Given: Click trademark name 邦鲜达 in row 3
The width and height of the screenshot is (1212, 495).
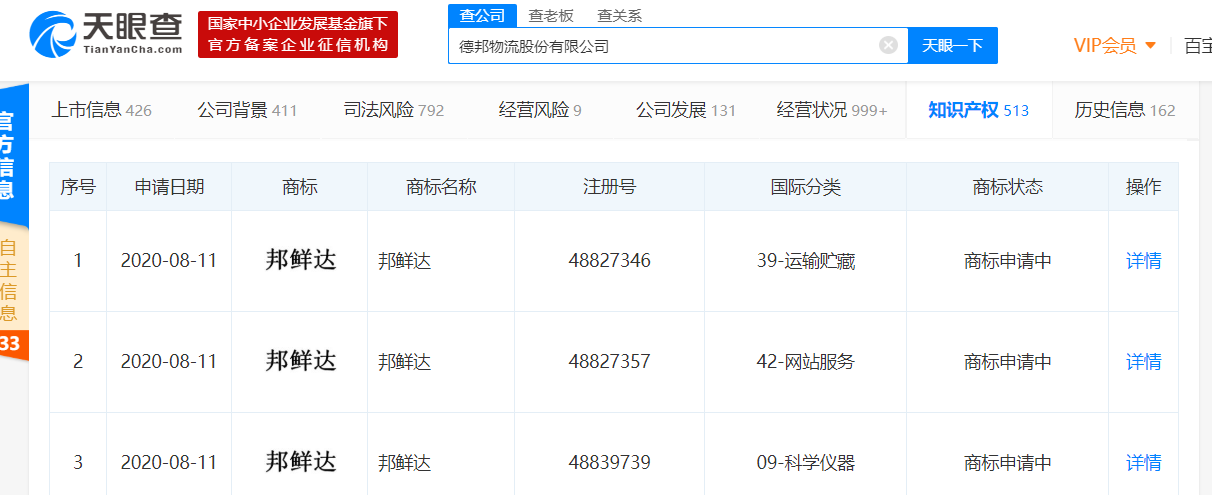Looking at the screenshot, I should (404, 463).
